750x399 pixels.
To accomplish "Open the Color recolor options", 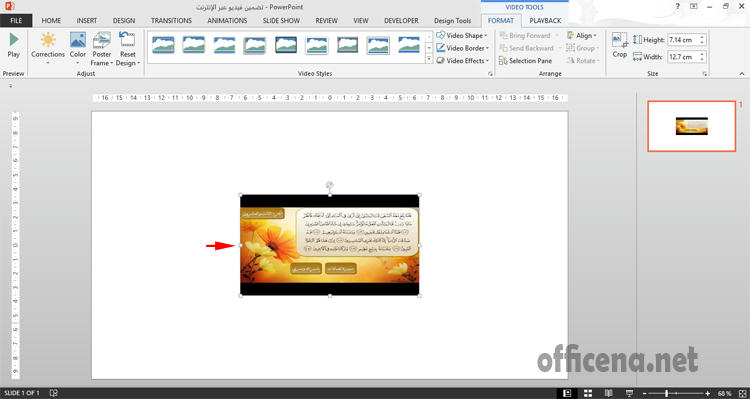I will [77, 48].
